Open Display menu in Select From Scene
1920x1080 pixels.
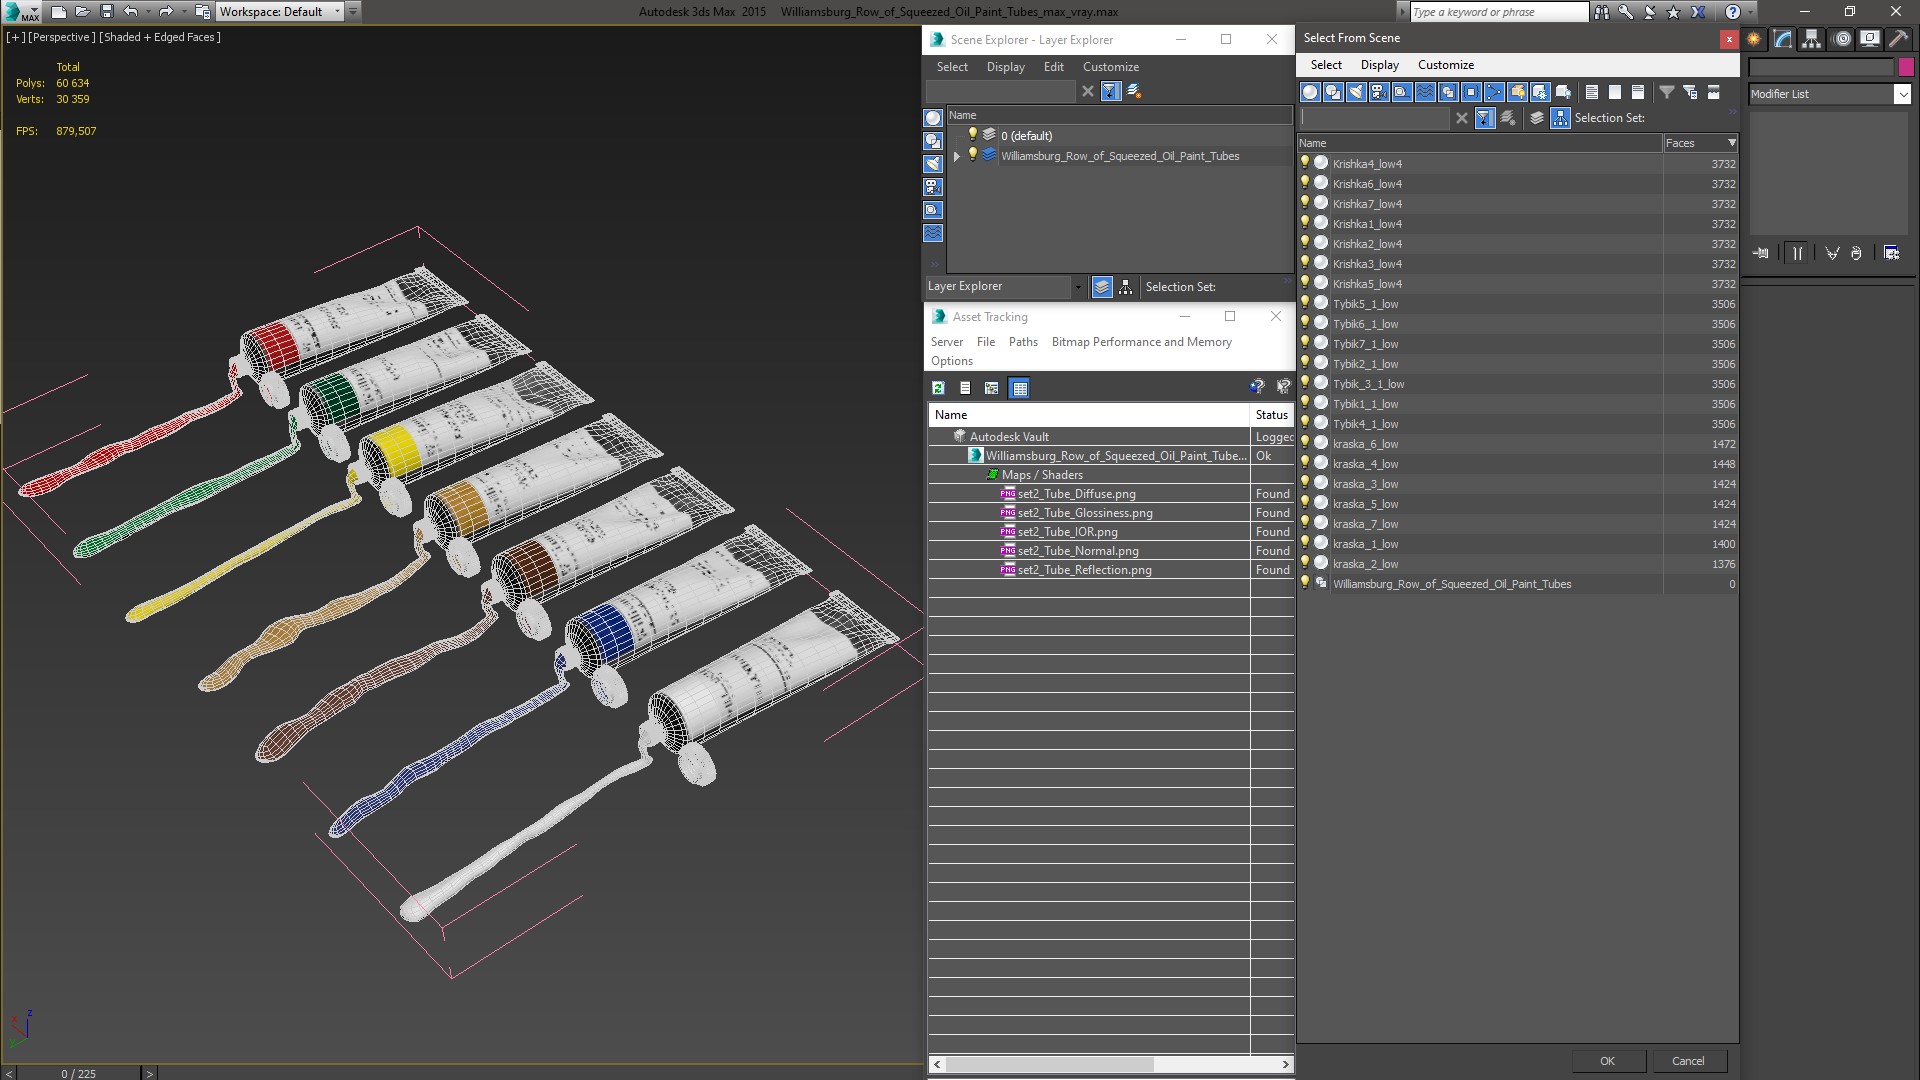click(1380, 65)
